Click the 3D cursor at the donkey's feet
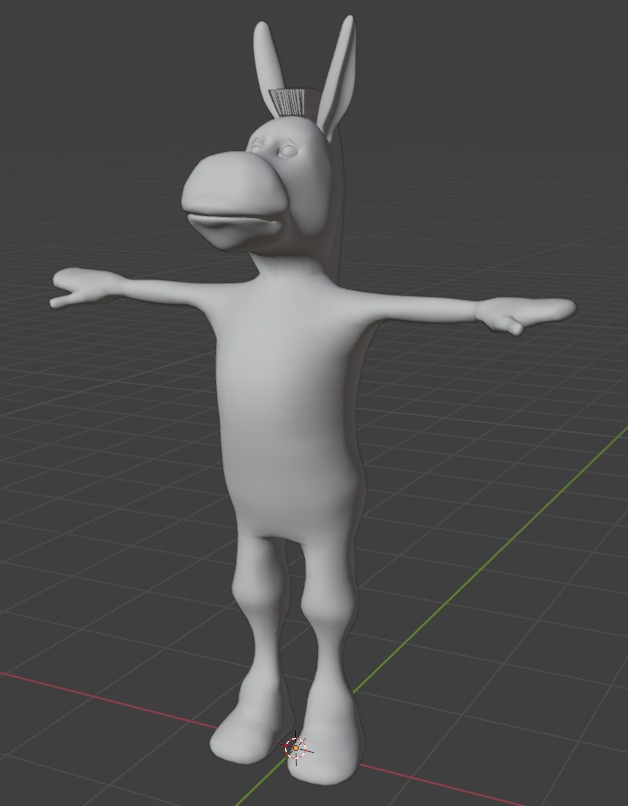The image size is (628, 806). click(x=295, y=747)
